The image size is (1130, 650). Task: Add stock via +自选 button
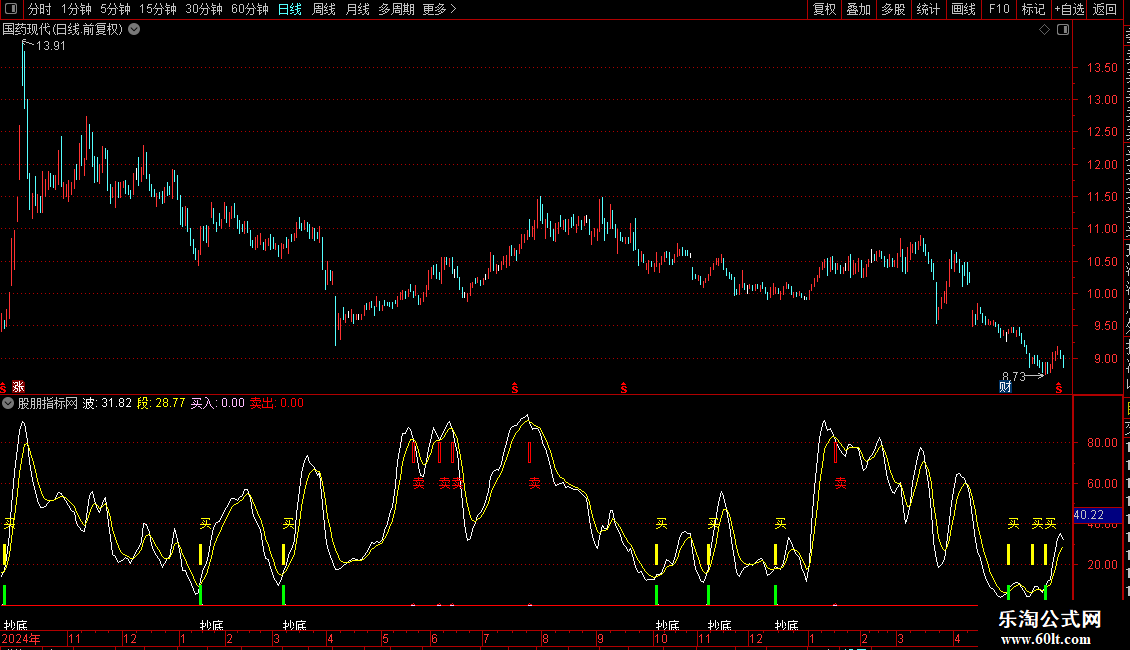click(1069, 9)
